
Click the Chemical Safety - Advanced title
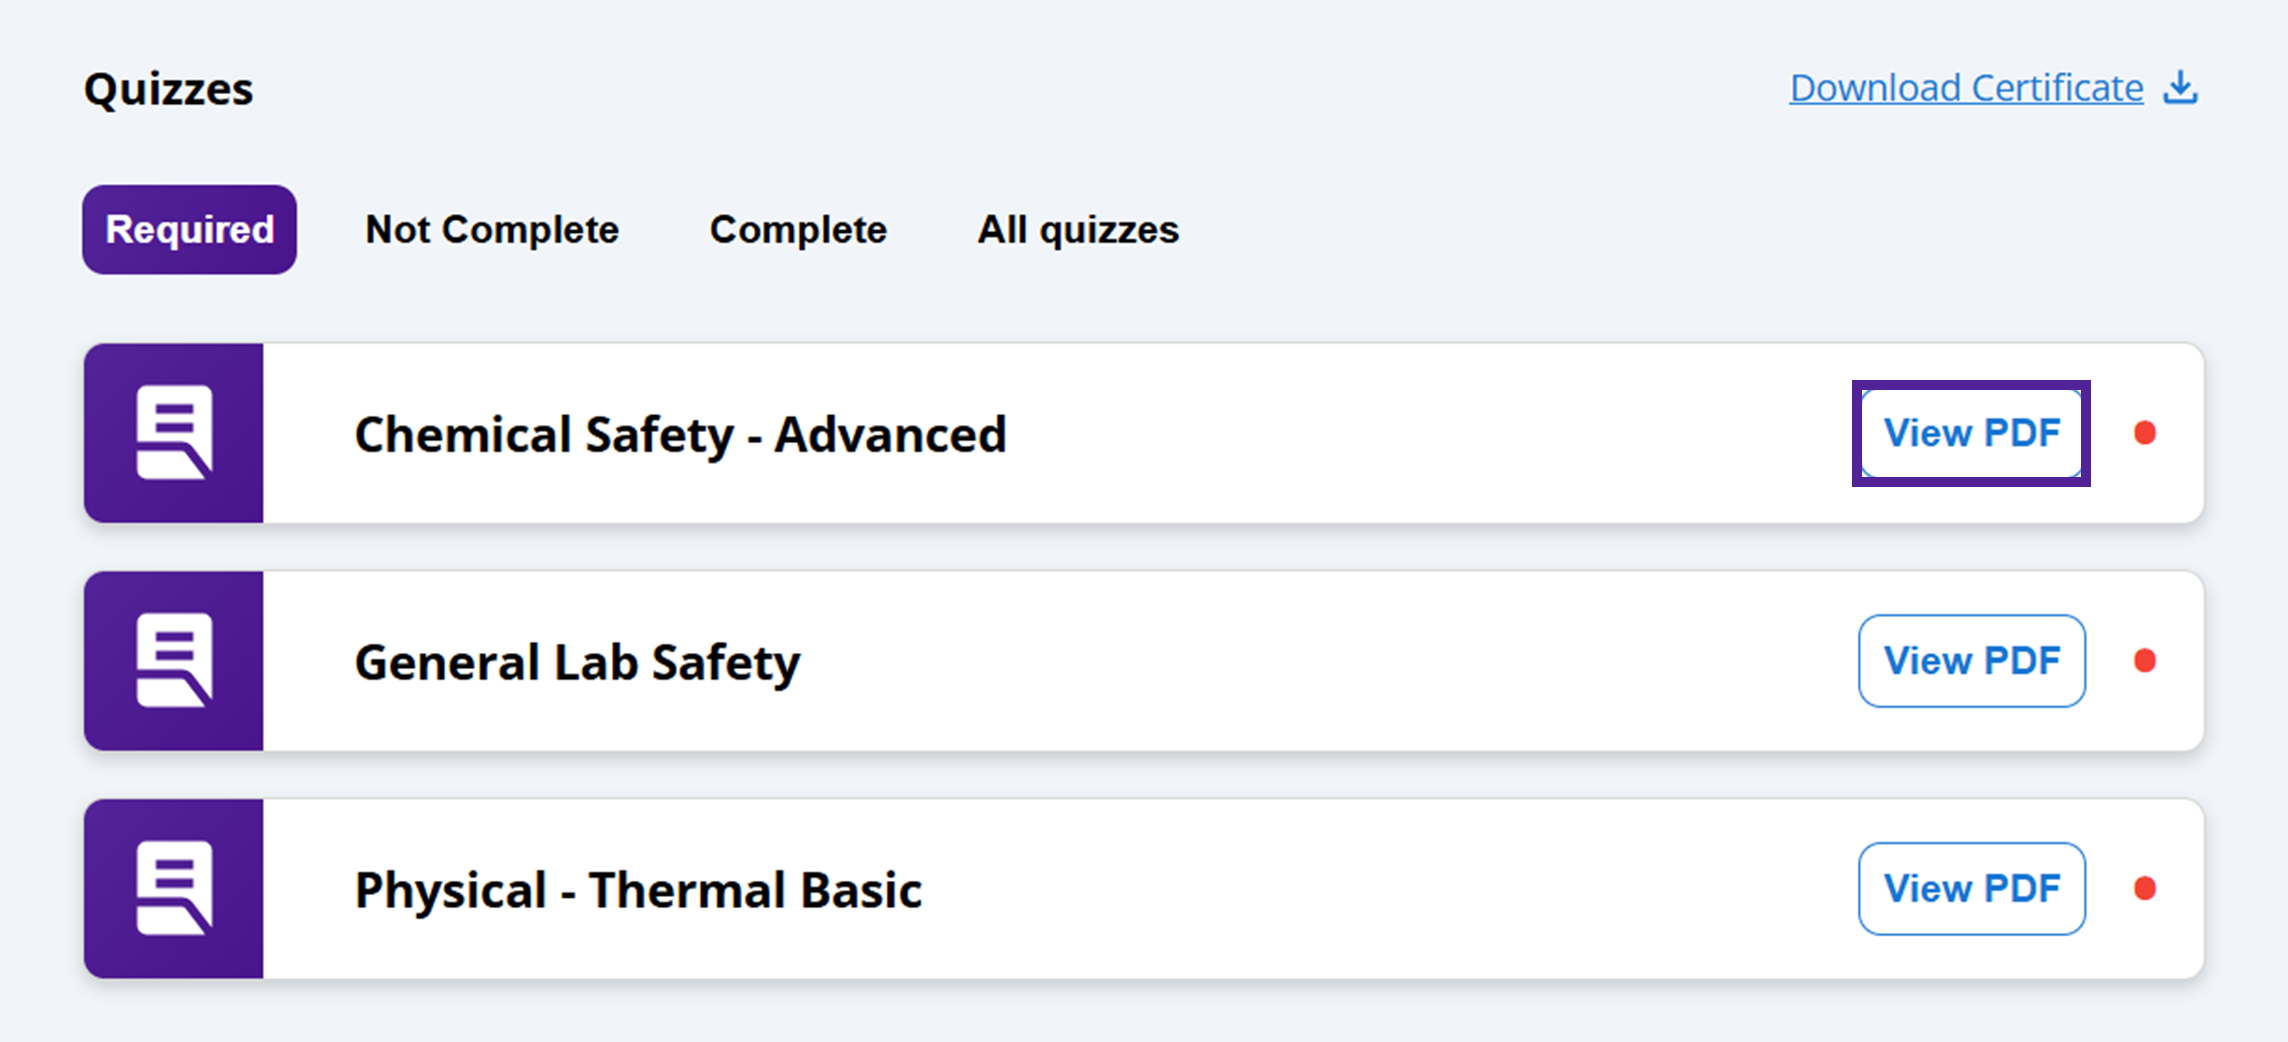(680, 435)
